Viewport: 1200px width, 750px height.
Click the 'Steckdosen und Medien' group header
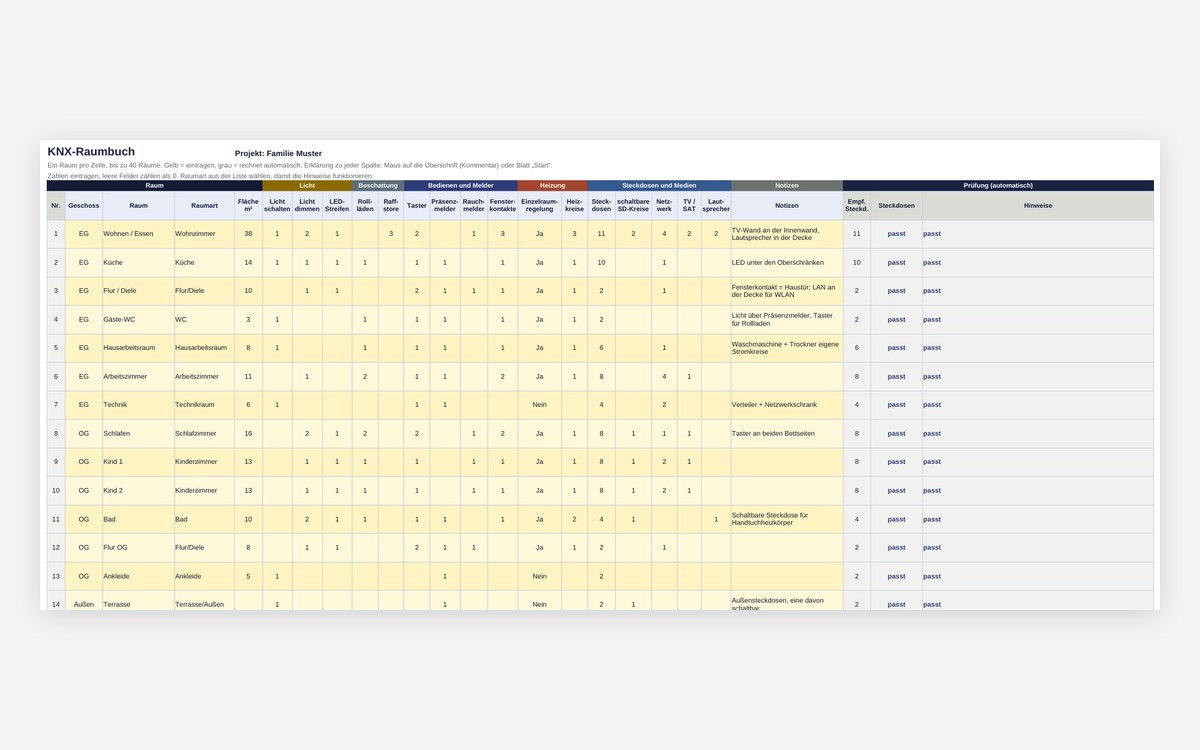pos(659,185)
